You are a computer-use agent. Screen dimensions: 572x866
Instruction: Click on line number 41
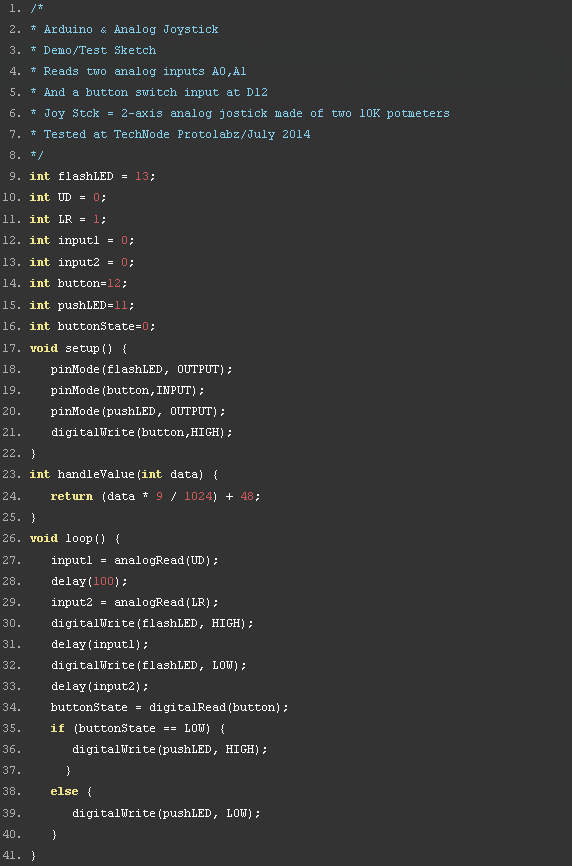click(x=11, y=855)
